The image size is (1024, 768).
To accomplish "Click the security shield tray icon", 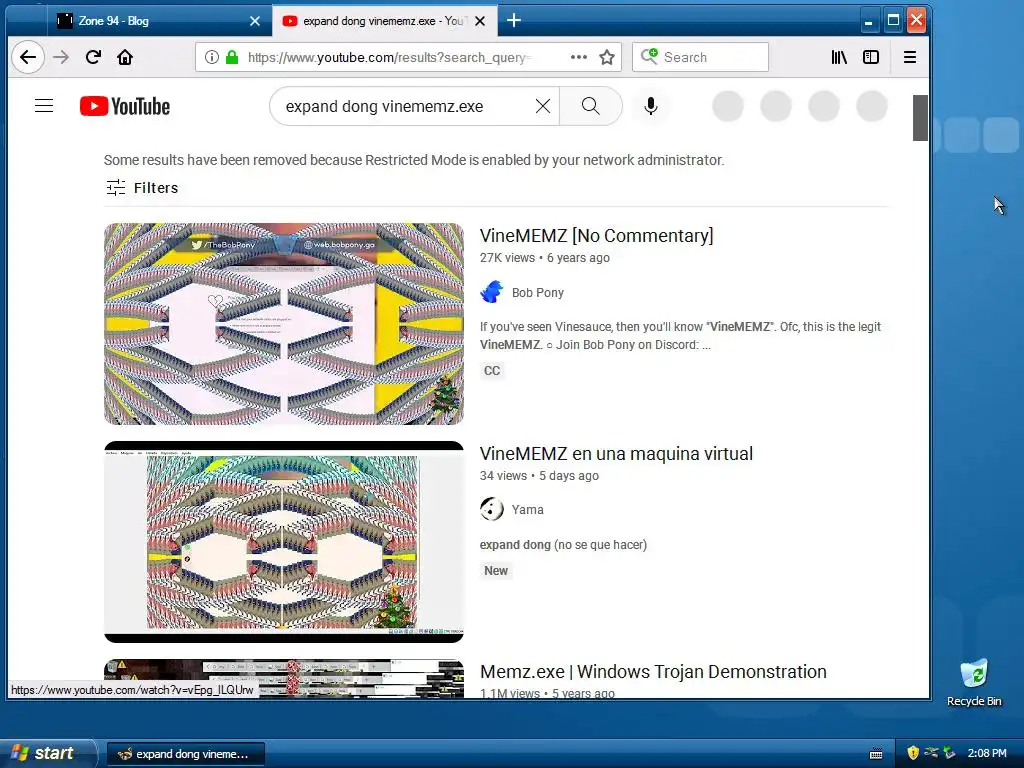I will [x=913, y=753].
